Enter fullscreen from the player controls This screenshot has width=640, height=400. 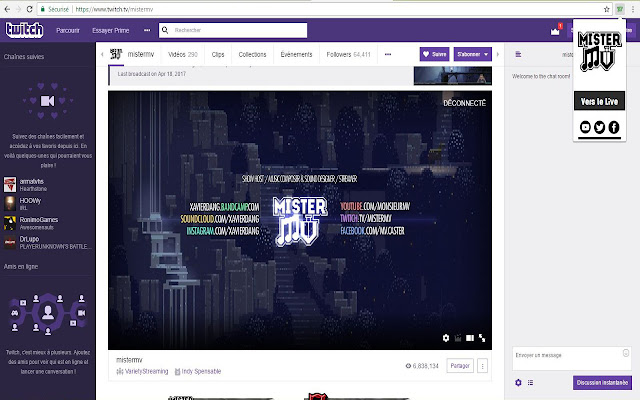point(482,338)
